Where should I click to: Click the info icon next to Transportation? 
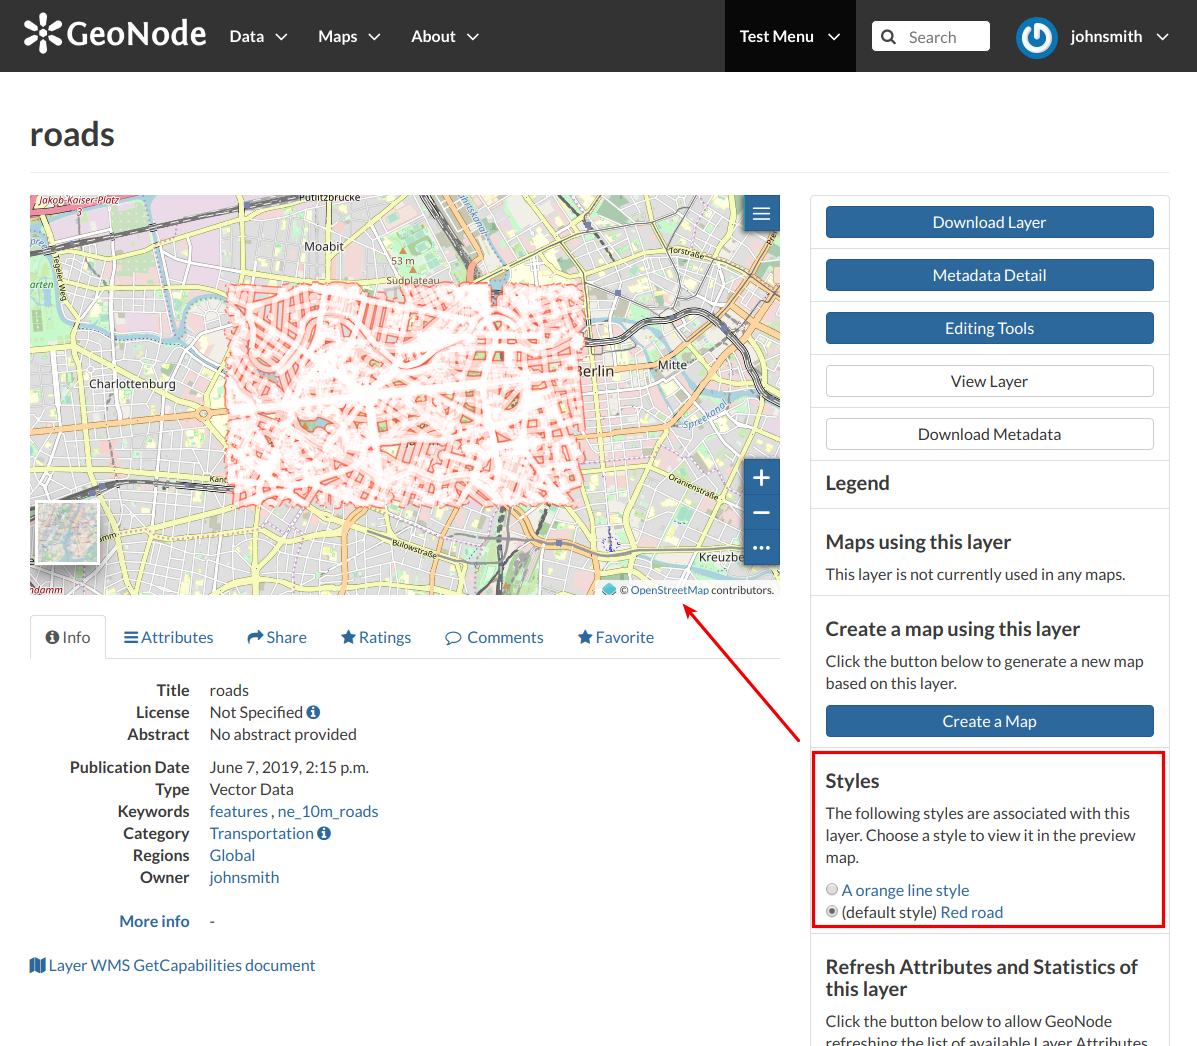(324, 834)
